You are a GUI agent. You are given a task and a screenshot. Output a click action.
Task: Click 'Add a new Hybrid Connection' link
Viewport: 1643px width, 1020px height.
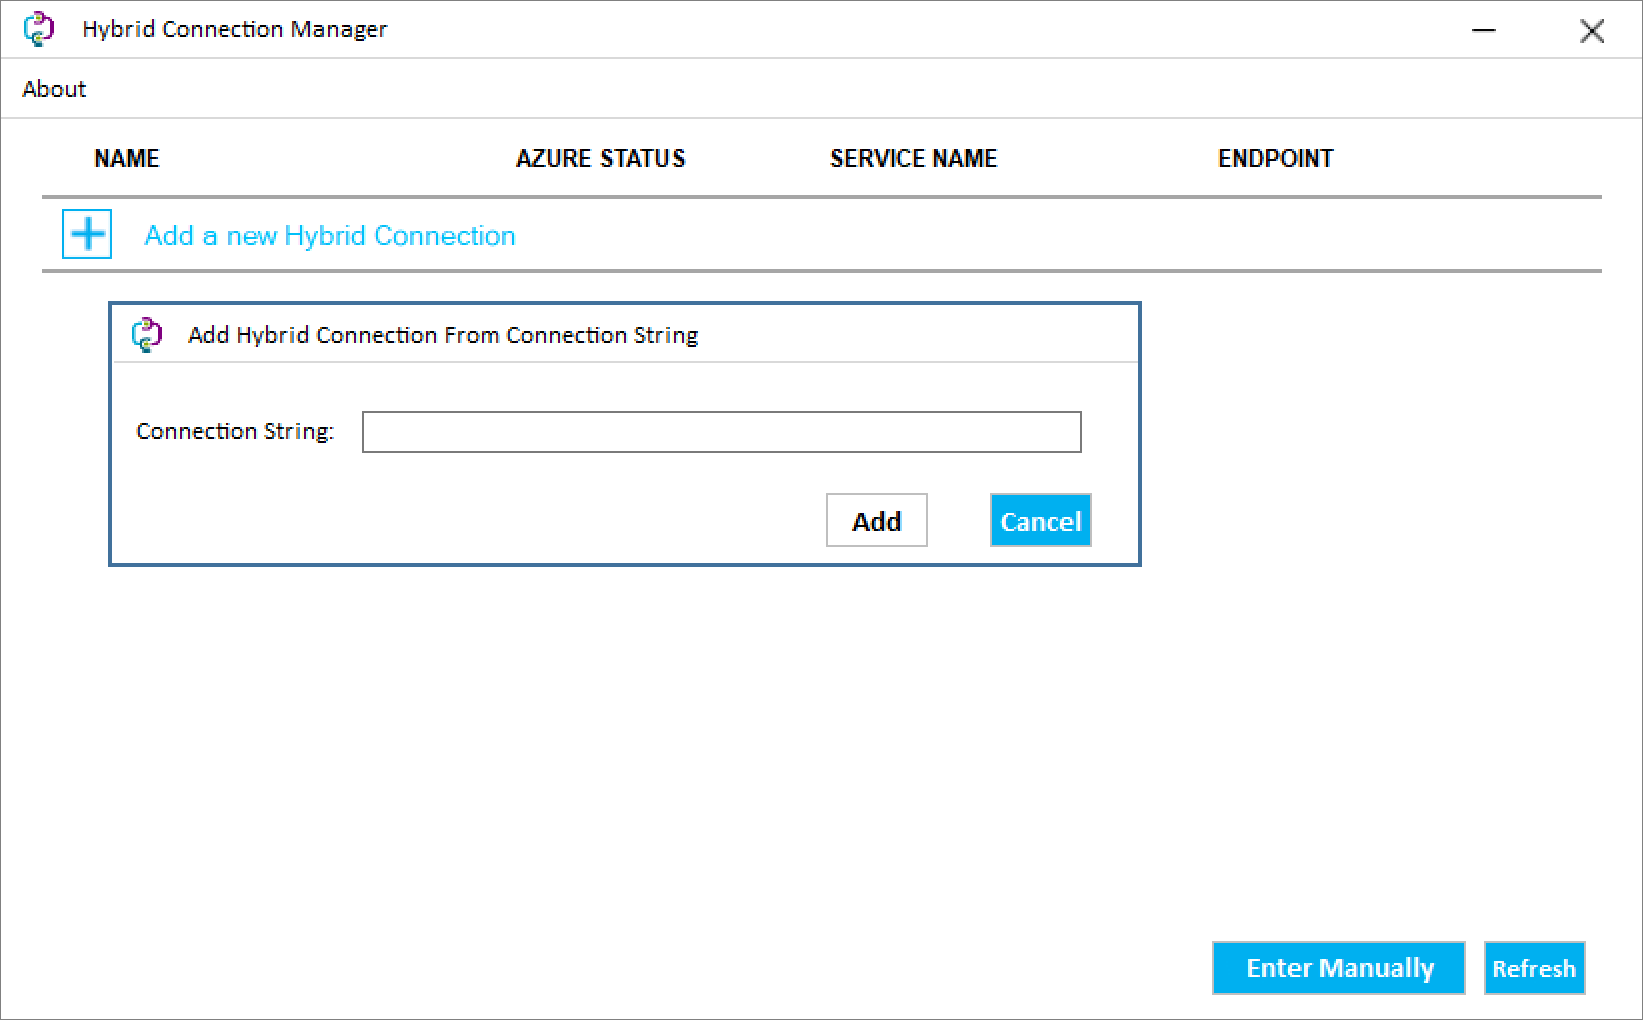(330, 236)
